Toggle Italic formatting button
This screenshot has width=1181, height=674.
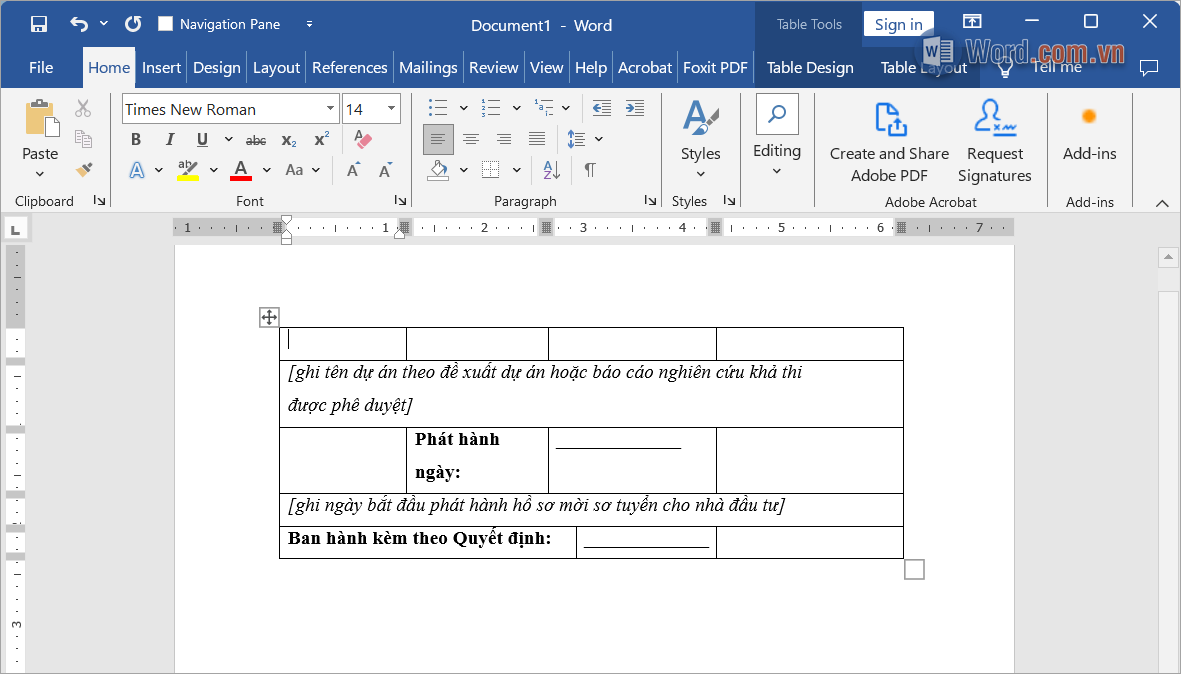point(169,140)
